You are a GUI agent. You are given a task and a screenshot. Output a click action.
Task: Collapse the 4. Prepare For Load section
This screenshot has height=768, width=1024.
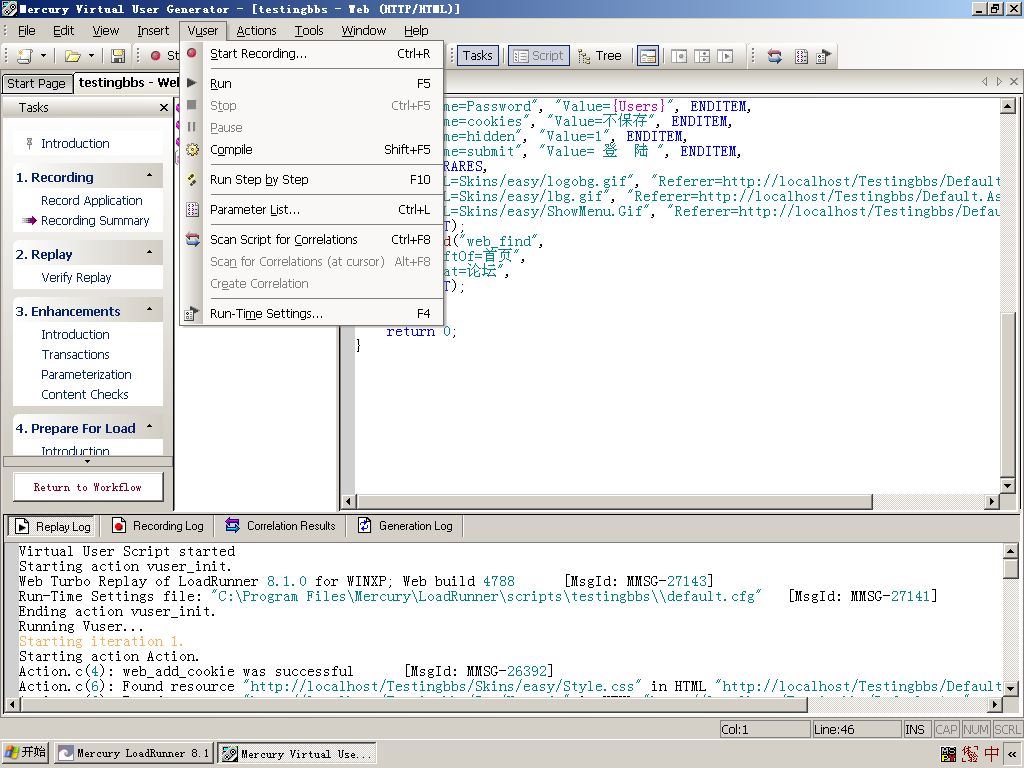pos(150,427)
